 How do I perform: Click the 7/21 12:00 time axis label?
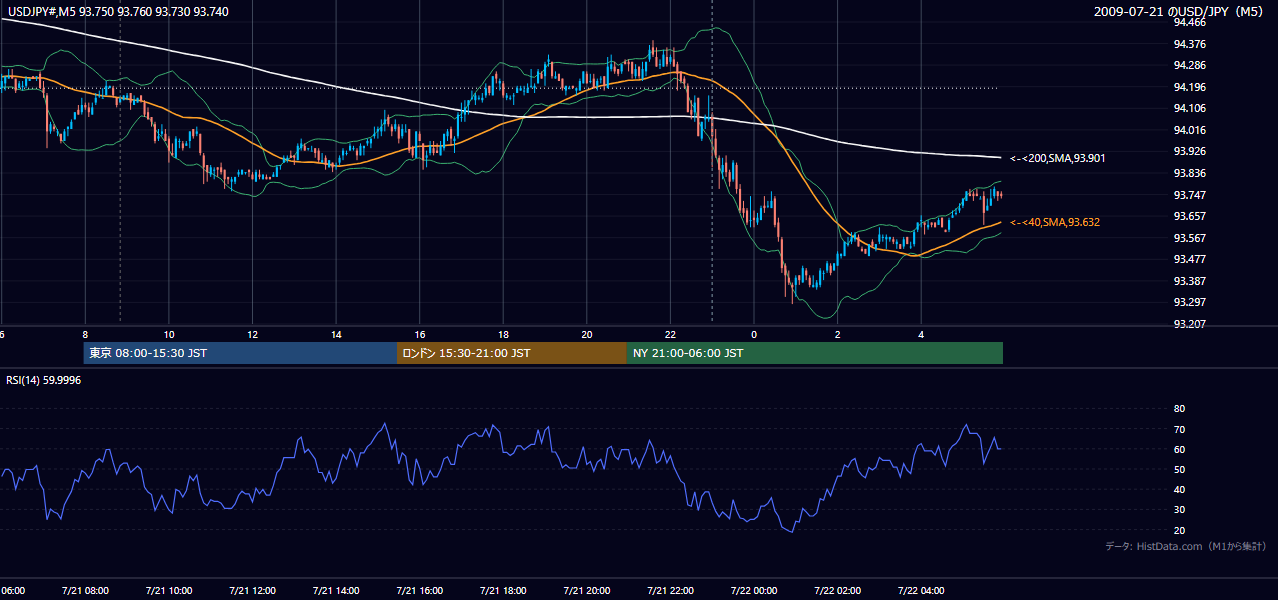pyautogui.click(x=252, y=591)
